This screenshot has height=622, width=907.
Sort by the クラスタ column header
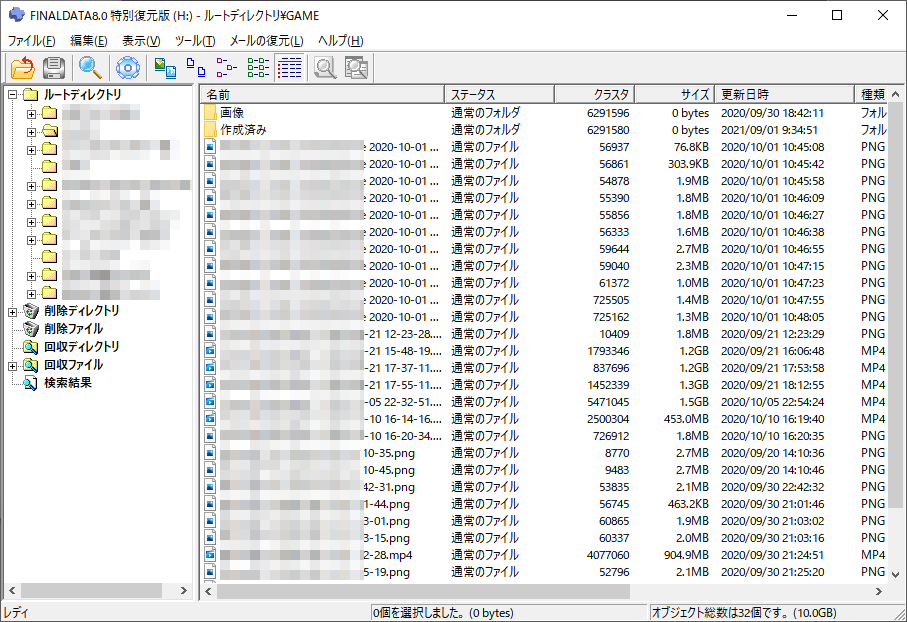click(595, 94)
